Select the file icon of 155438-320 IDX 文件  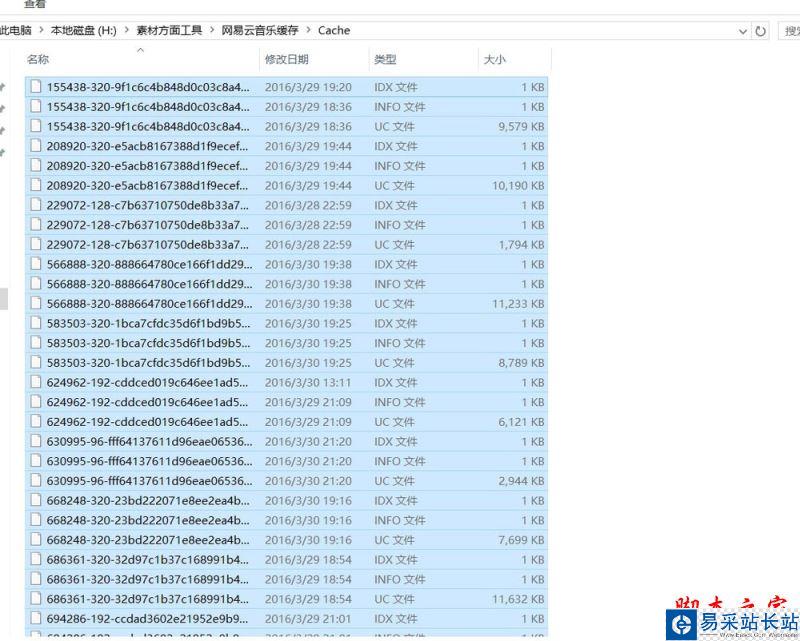click(x=35, y=87)
